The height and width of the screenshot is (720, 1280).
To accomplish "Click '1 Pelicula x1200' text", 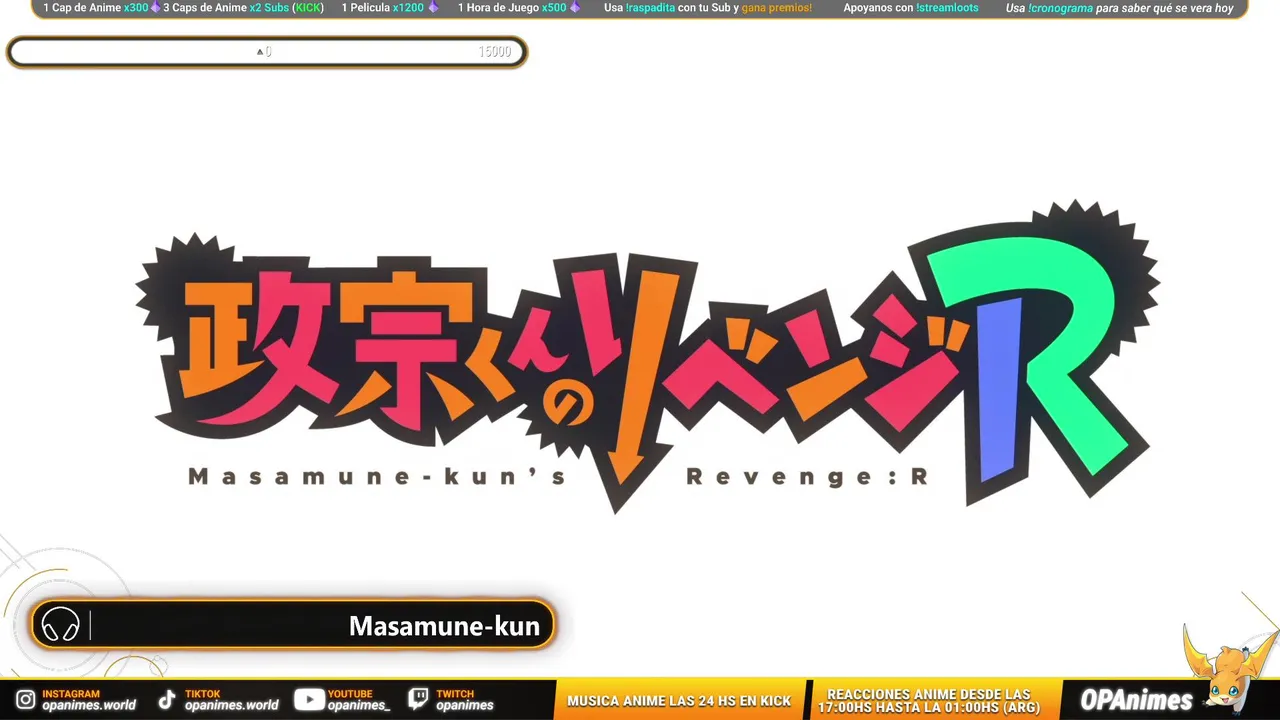I will (383, 8).
